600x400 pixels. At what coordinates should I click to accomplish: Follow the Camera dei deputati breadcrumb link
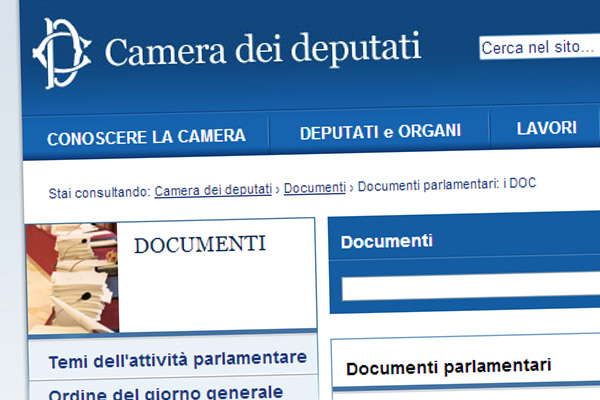pos(213,190)
